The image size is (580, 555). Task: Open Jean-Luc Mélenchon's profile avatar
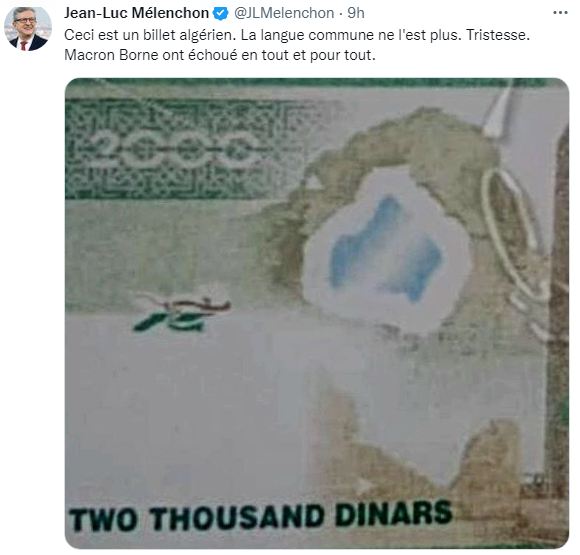tap(28, 28)
